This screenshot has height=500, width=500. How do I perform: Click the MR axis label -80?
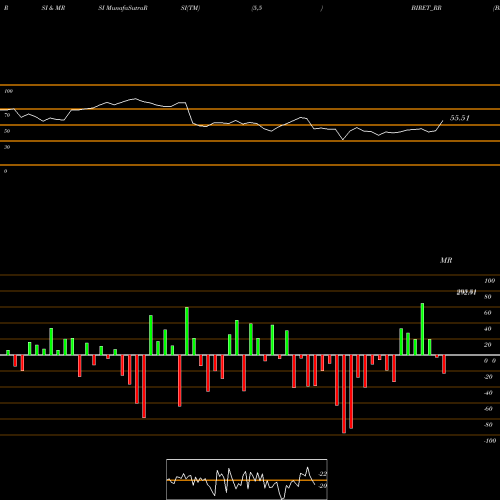(488, 425)
